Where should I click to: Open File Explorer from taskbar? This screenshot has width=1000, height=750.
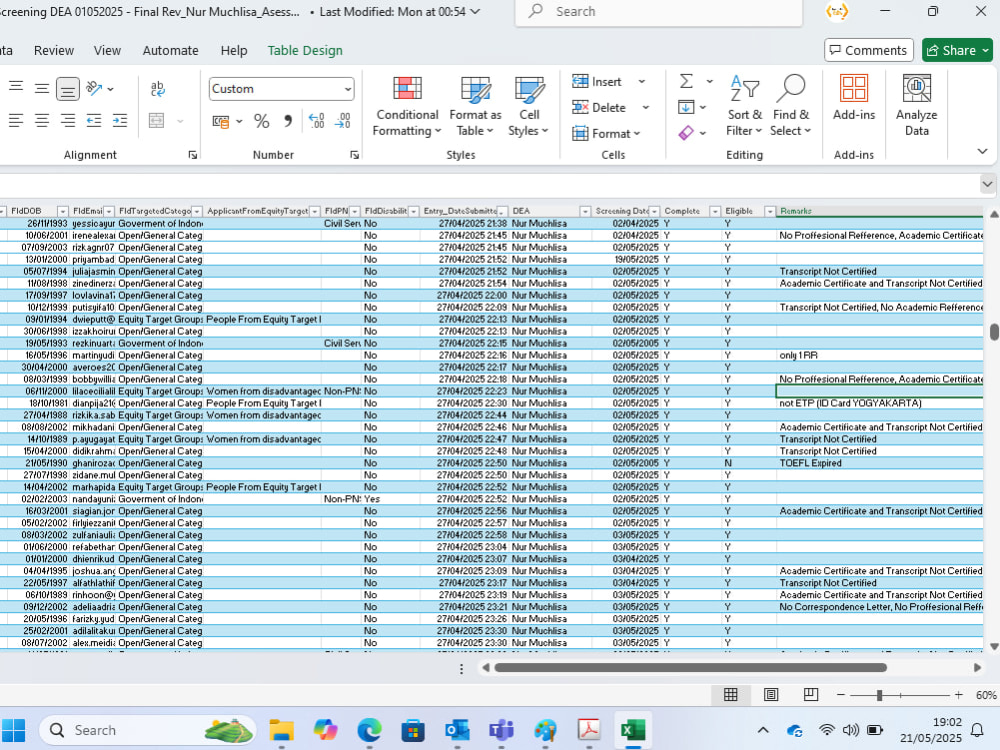(x=281, y=730)
